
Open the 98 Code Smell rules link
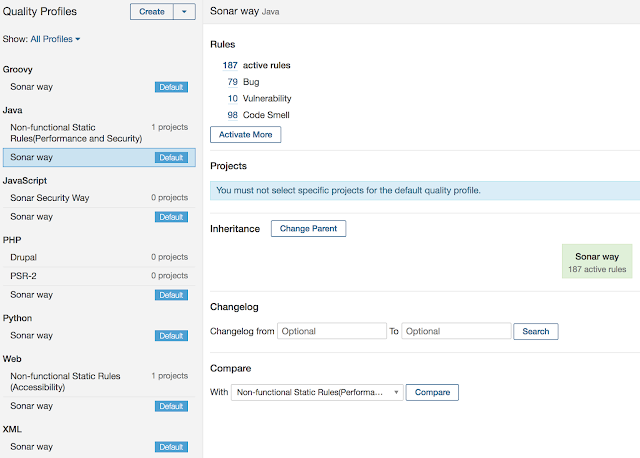[x=233, y=115]
